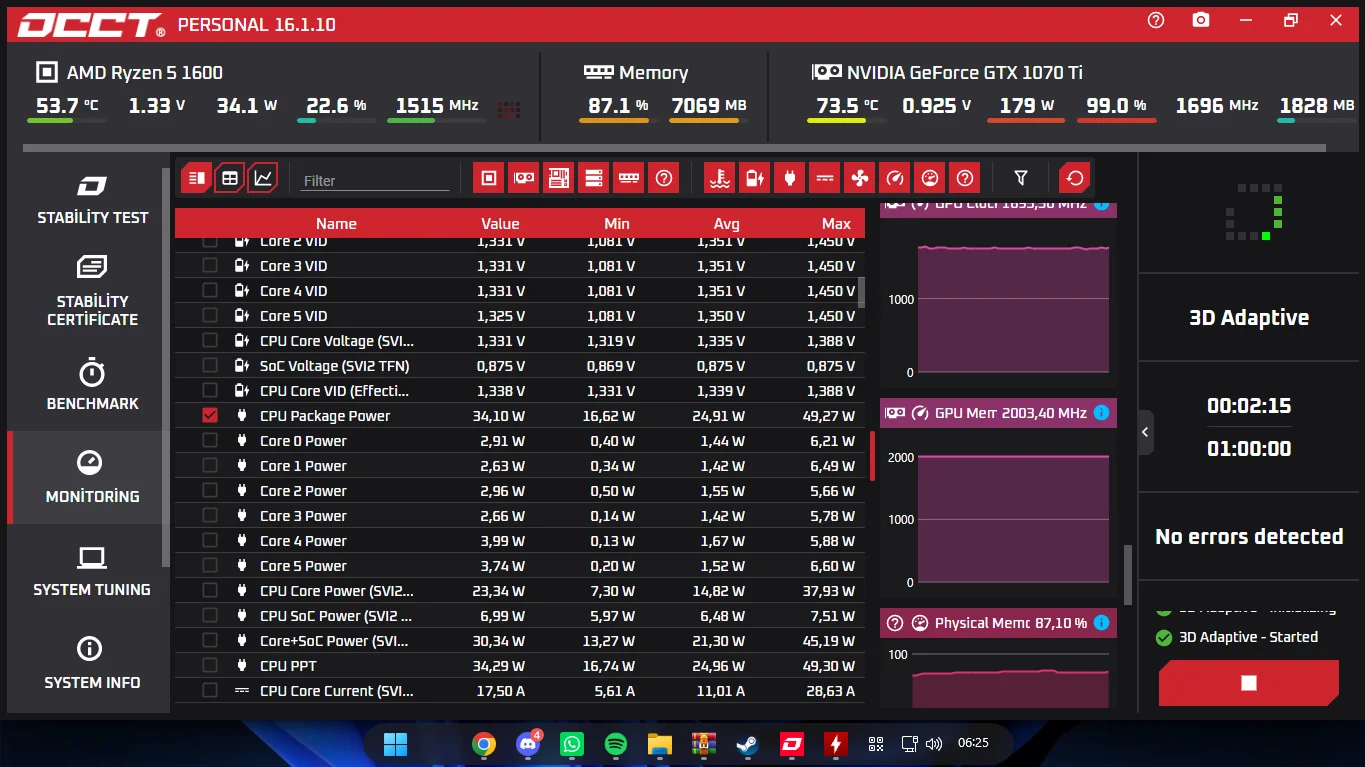Check the Core 3 Power checkbox

pos(210,515)
